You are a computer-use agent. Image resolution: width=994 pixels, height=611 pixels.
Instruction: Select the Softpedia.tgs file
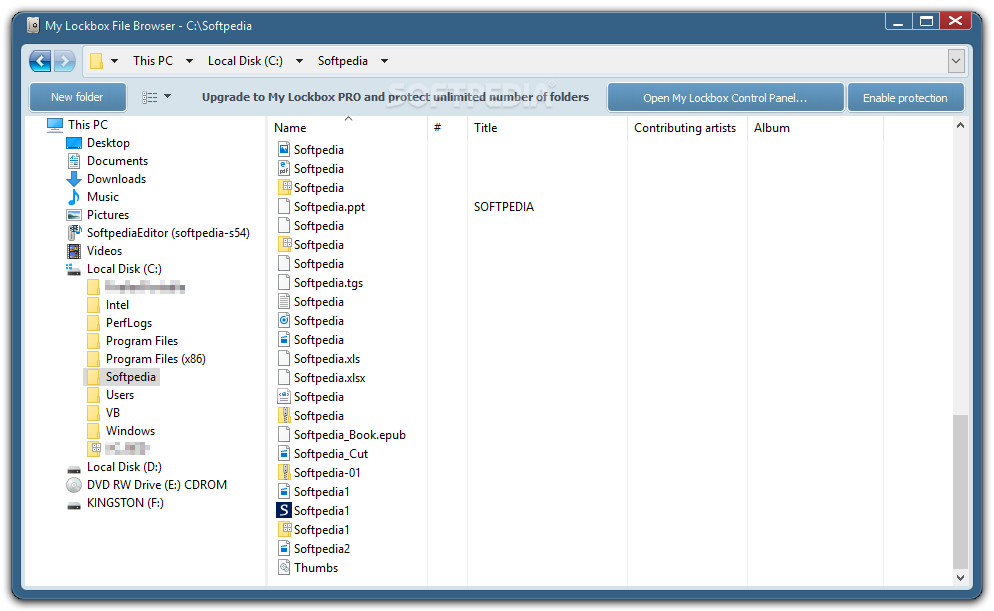[x=328, y=283]
